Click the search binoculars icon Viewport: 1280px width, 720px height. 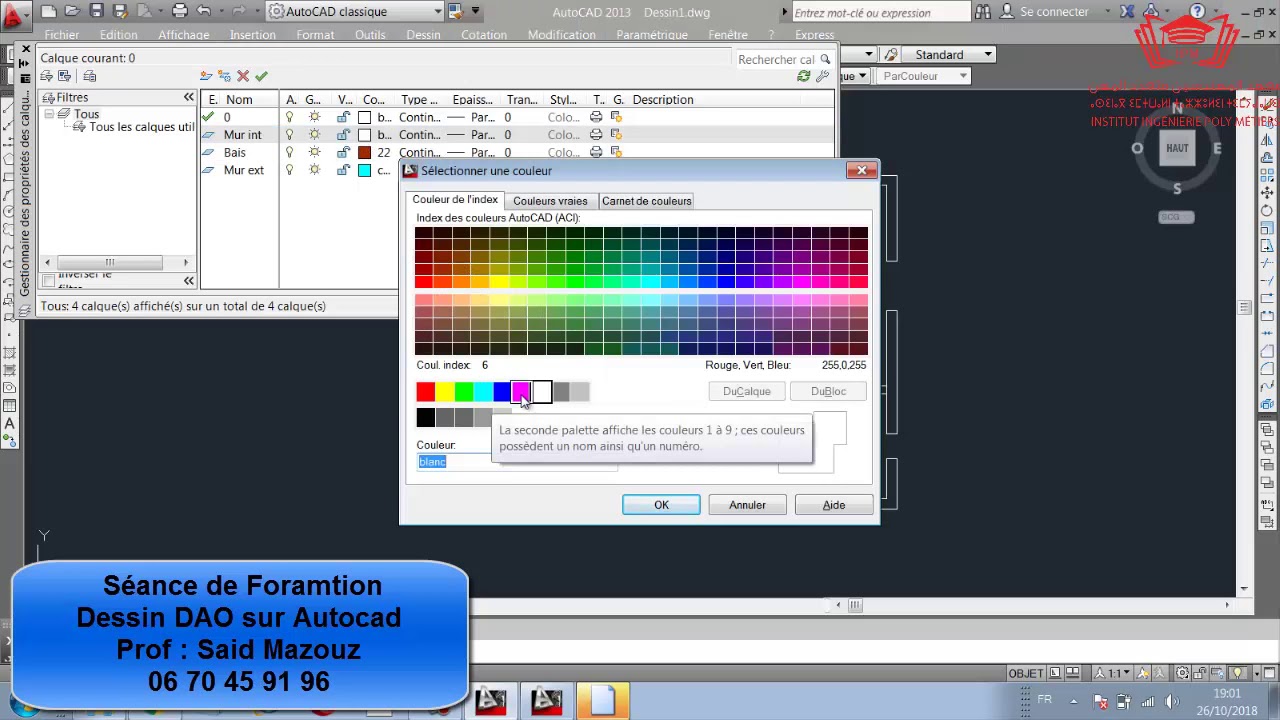pyautogui.click(x=982, y=12)
